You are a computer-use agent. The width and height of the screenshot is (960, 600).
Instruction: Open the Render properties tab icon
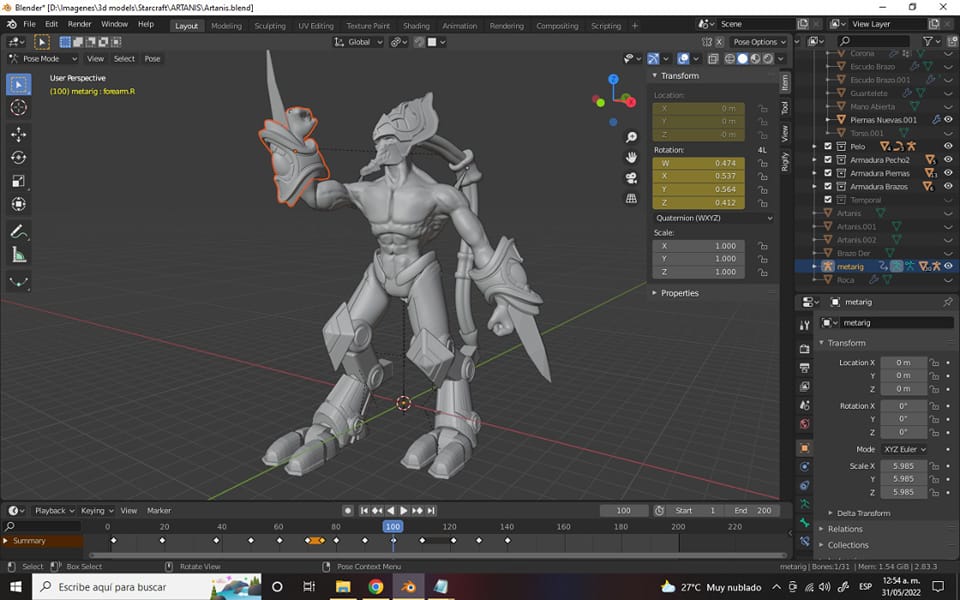pyautogui.click(x=804, y=349)
